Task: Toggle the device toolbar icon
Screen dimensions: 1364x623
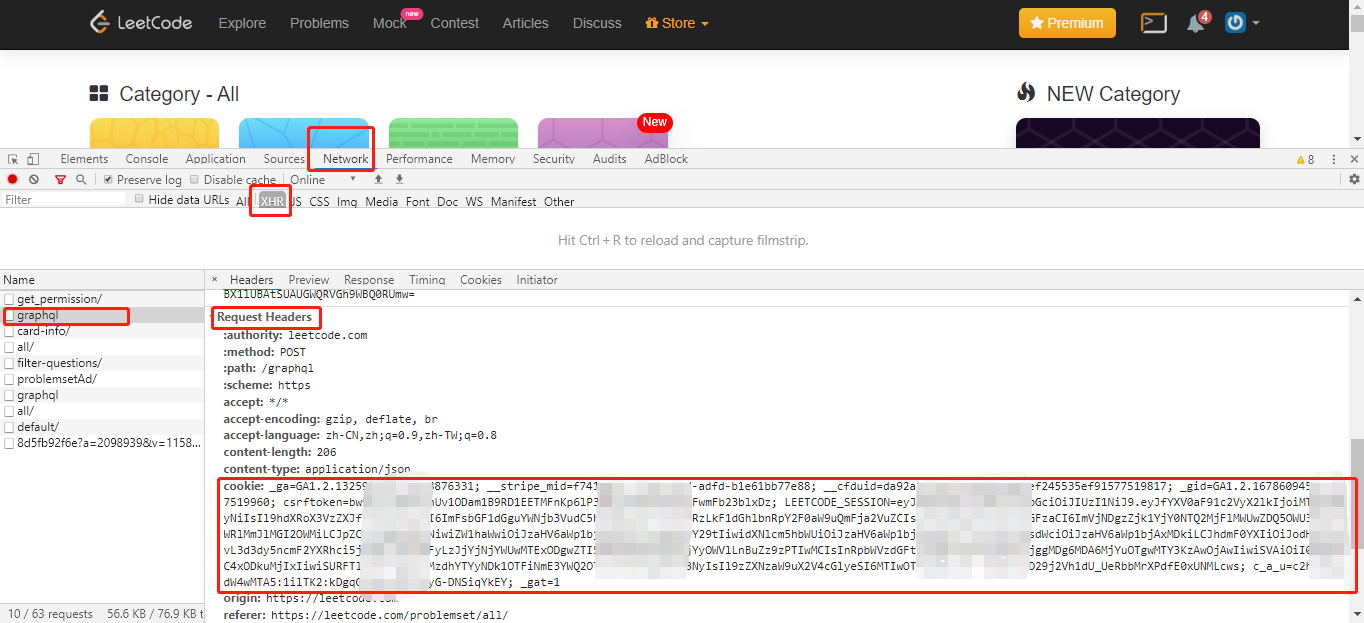Action: 33,159
